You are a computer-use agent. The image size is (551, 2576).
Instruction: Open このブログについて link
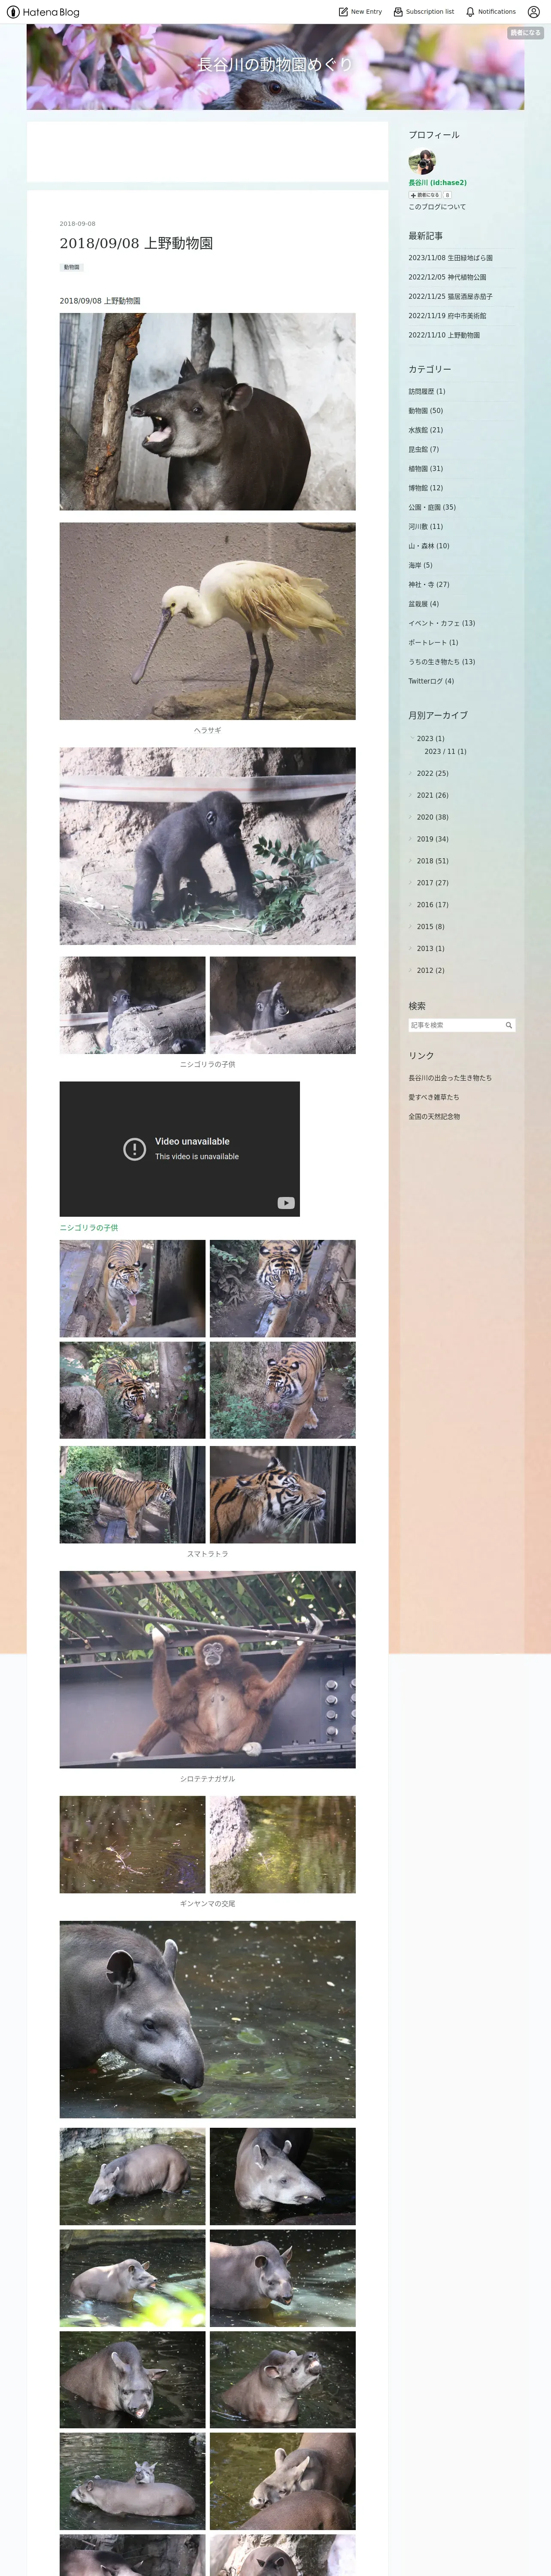click(x=437, y=207)
